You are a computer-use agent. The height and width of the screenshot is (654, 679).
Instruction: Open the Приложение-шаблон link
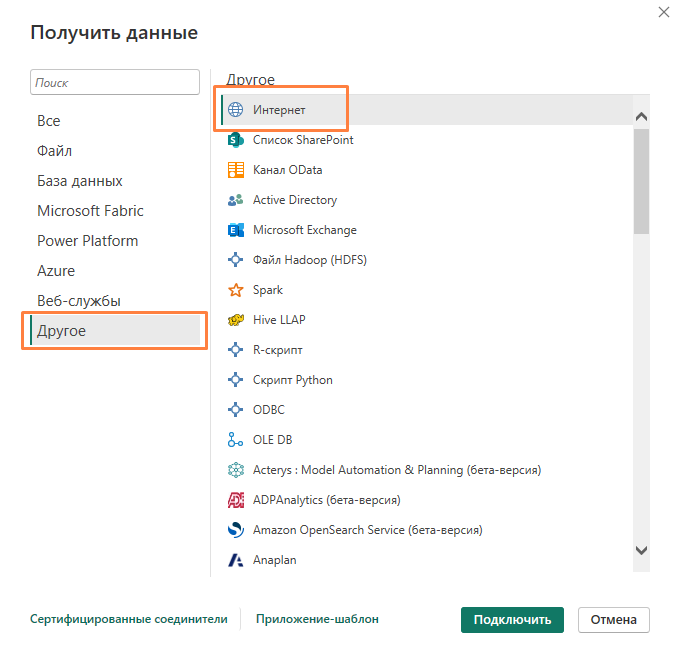(x=317, y=619)
